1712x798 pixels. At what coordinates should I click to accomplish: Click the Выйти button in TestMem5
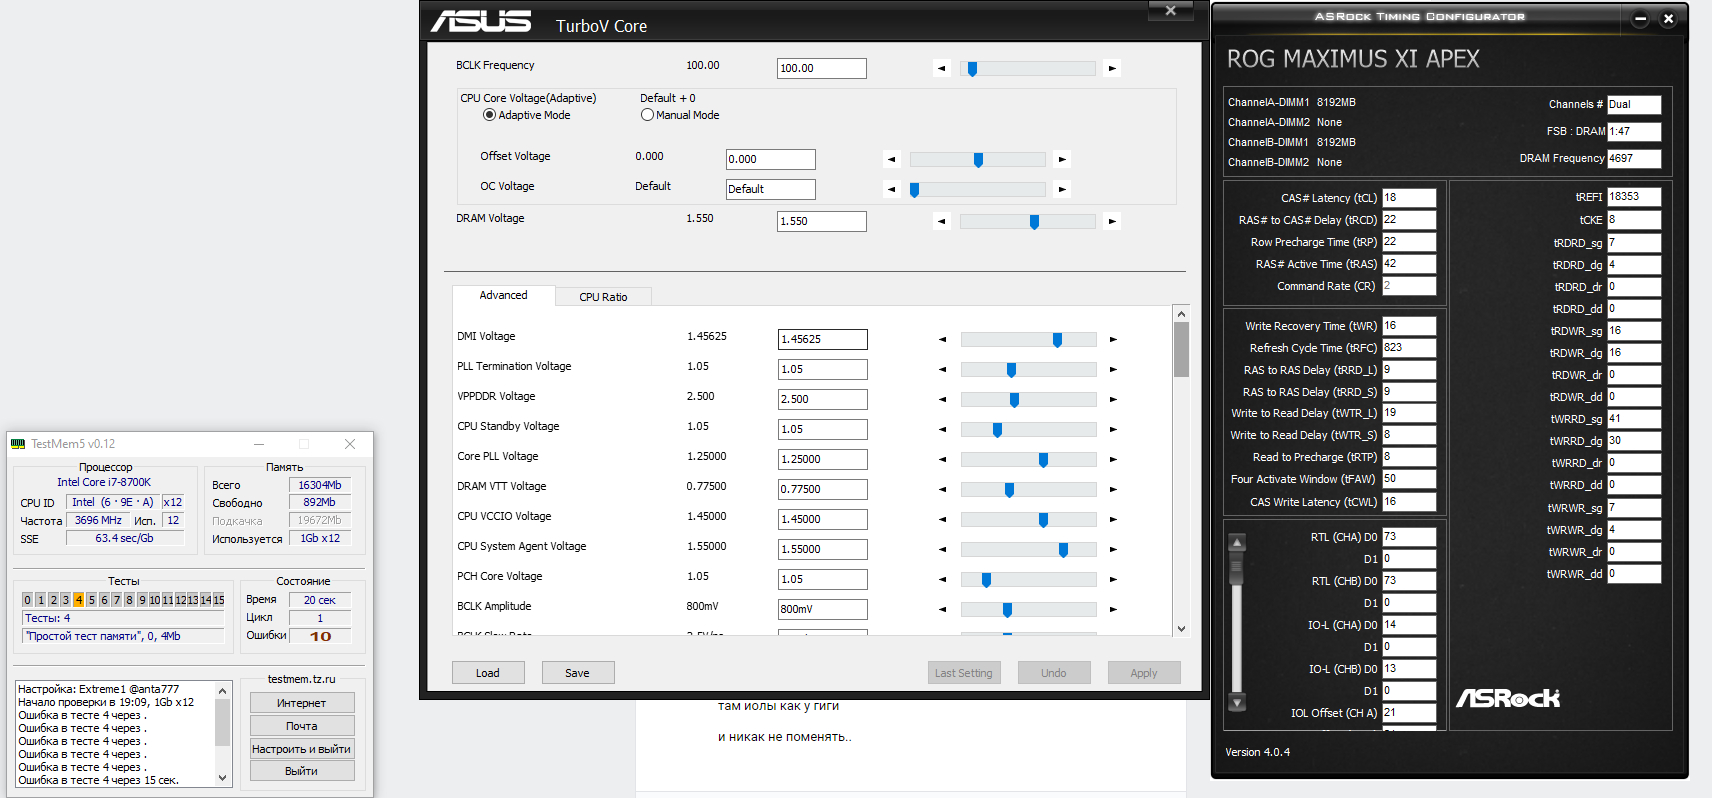[302, 771]
